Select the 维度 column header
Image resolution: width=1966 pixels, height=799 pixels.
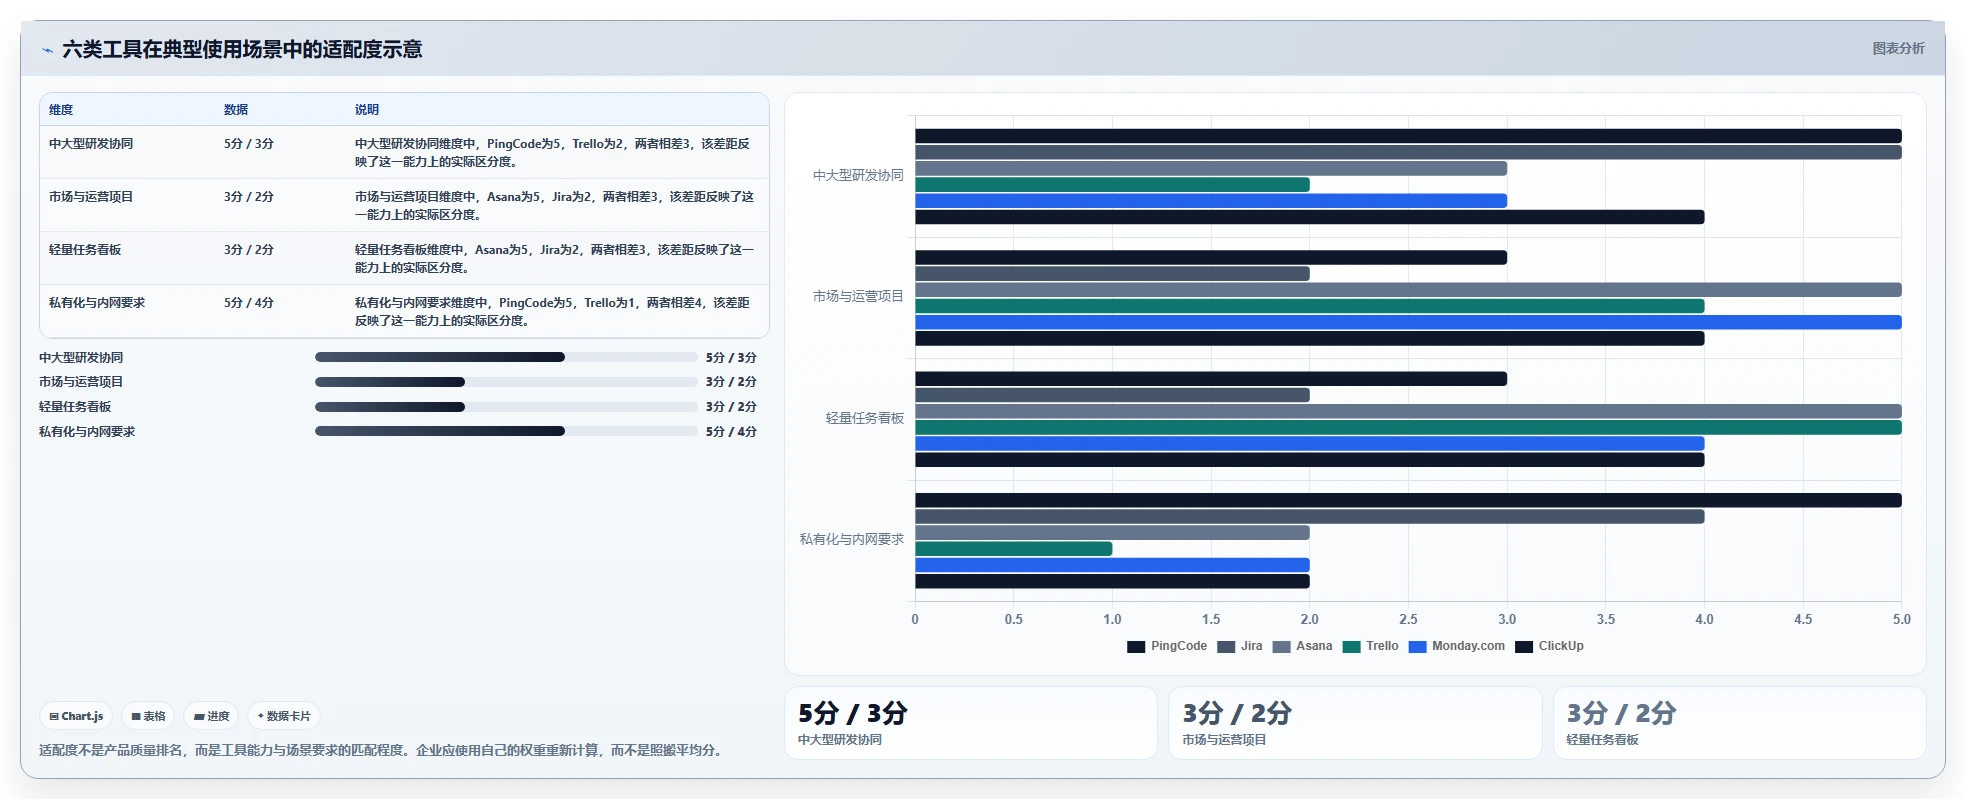pos(61,110)
